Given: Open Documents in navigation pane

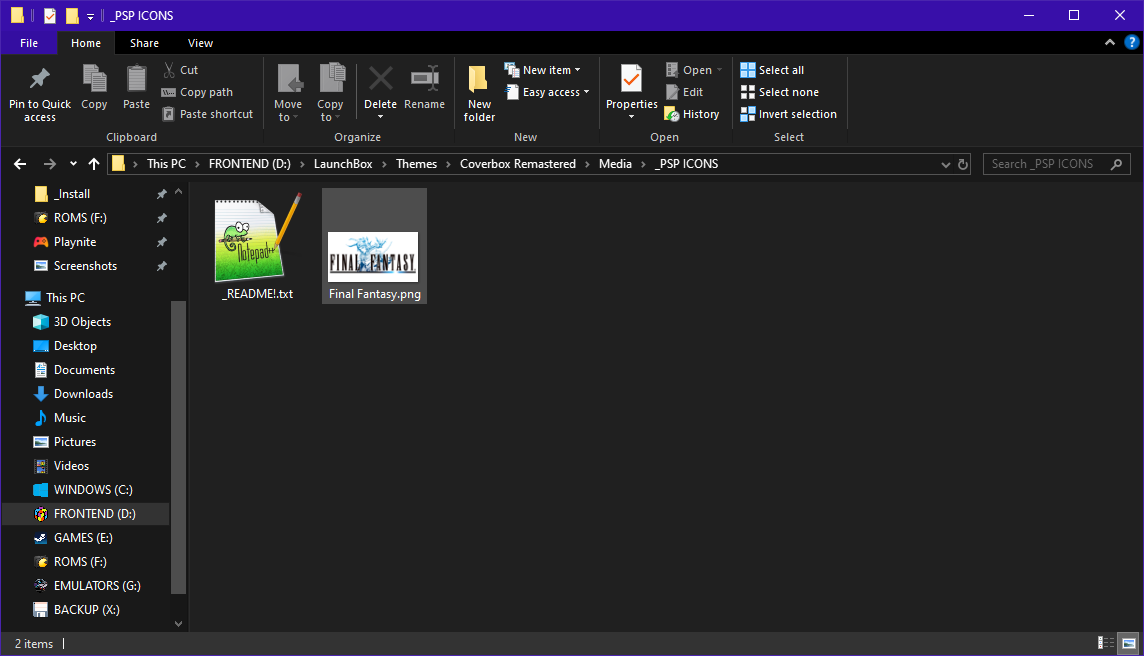Looking at the screenshot, I should (x=84, y=370).
